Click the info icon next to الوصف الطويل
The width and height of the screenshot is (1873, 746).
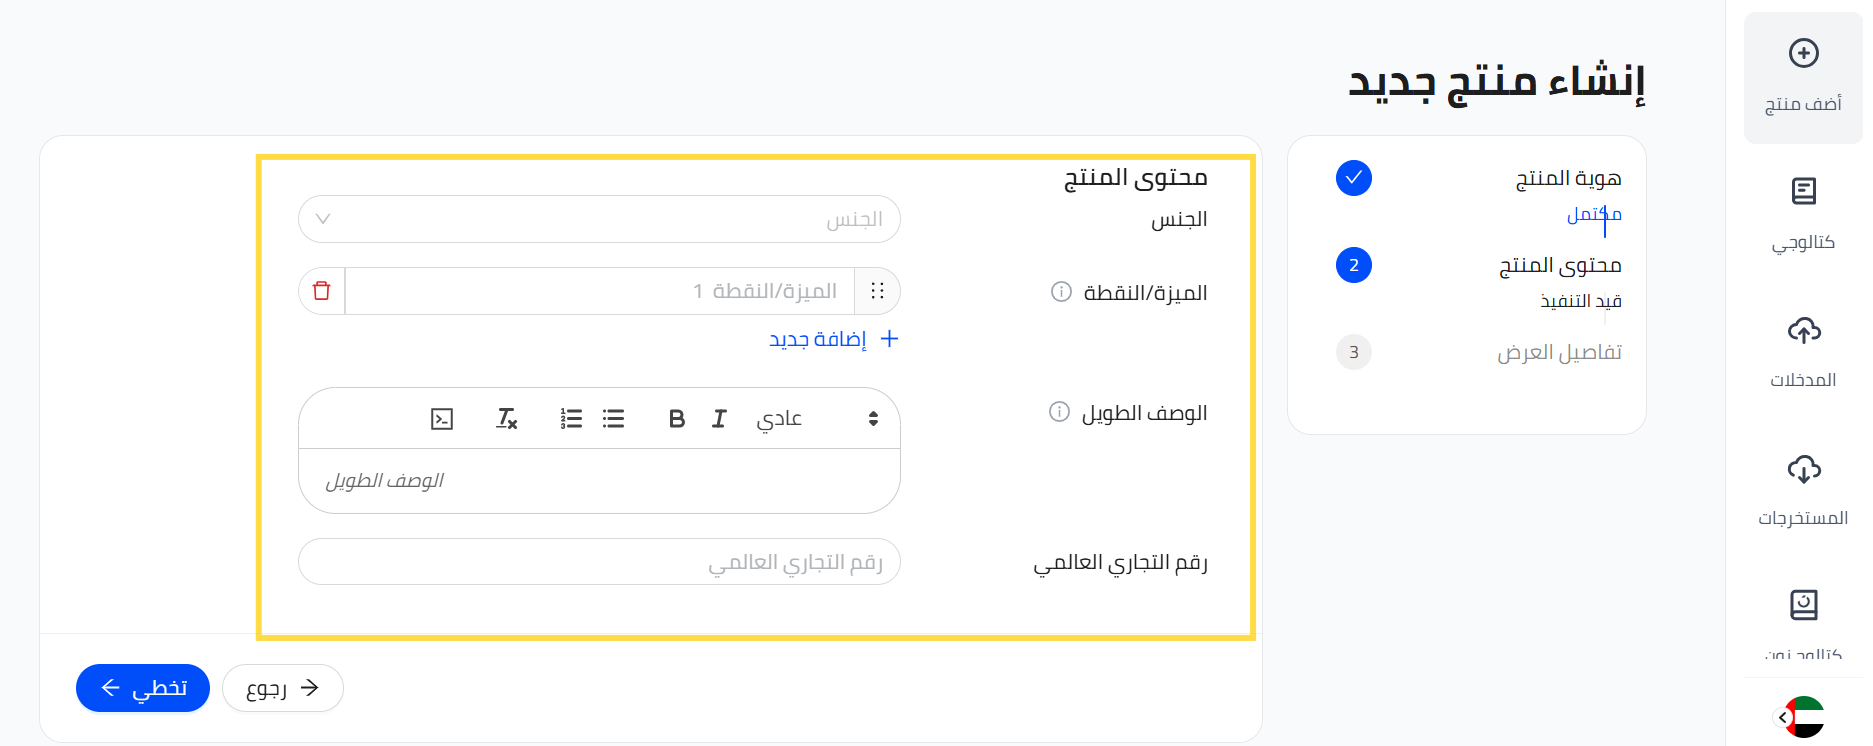1059,412
